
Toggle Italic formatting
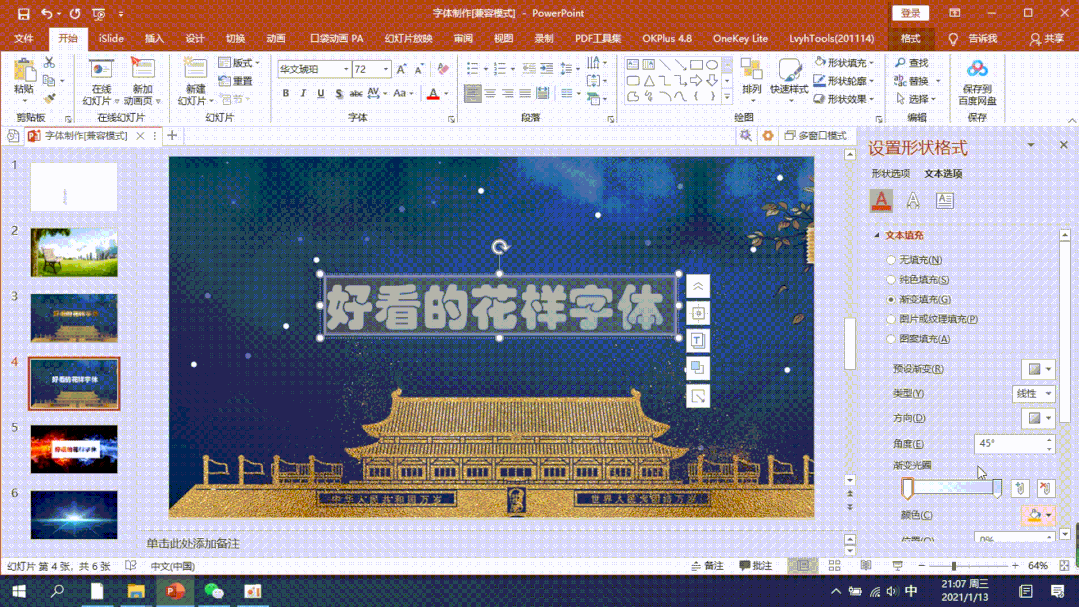303,94
